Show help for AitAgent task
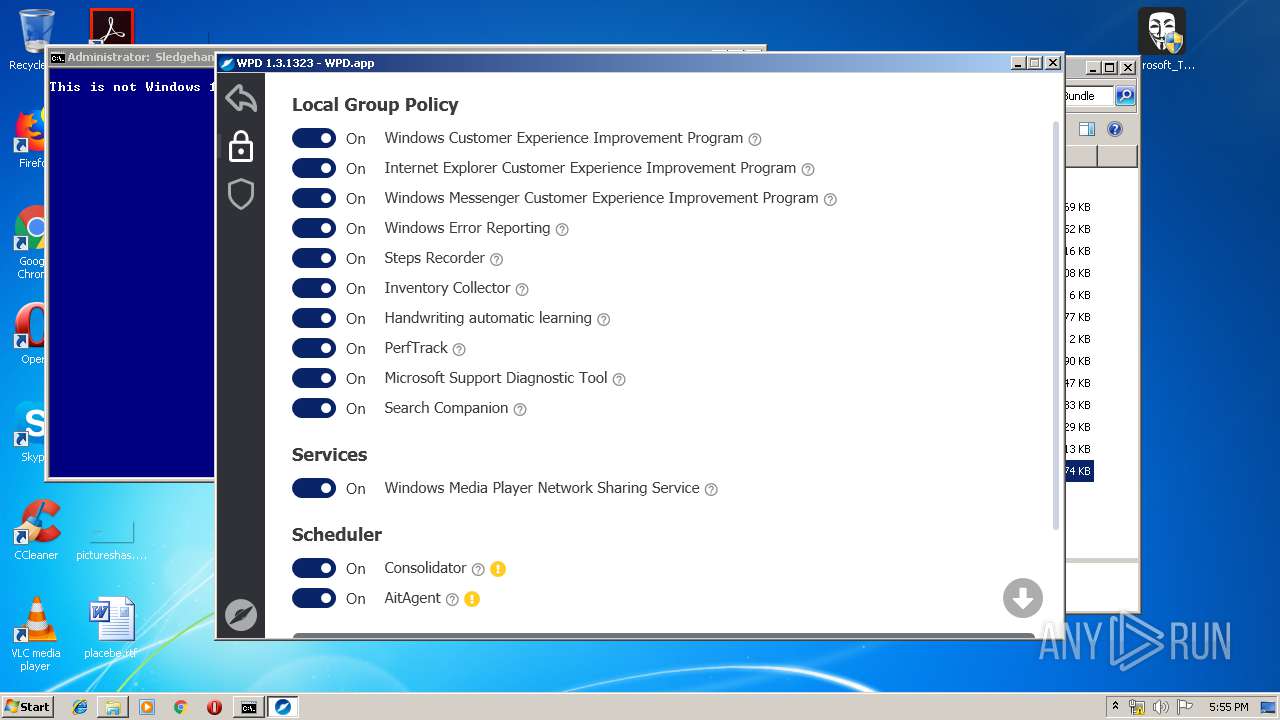This screenshot has height=720, width=1280. 452,599
